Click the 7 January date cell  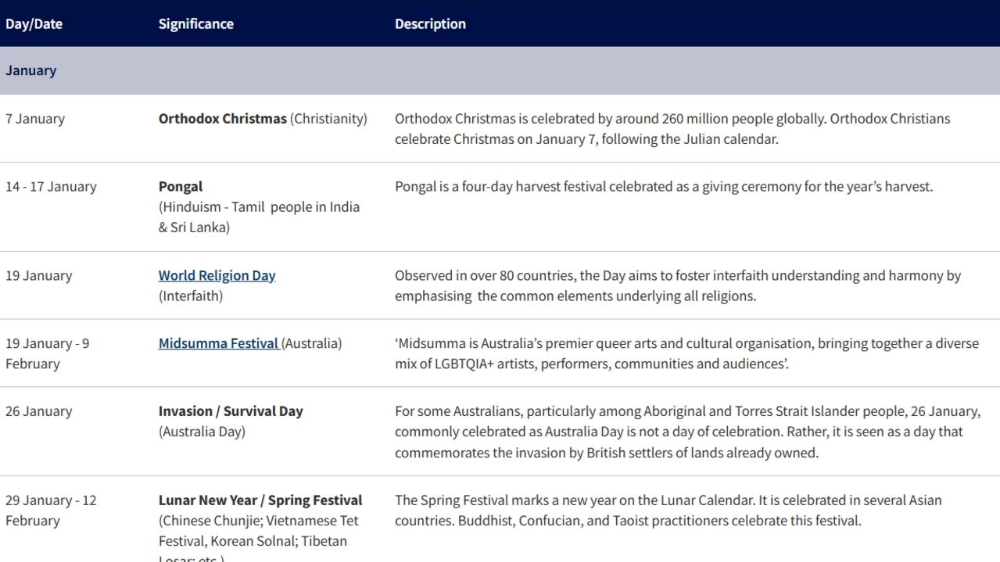point(35,119)
